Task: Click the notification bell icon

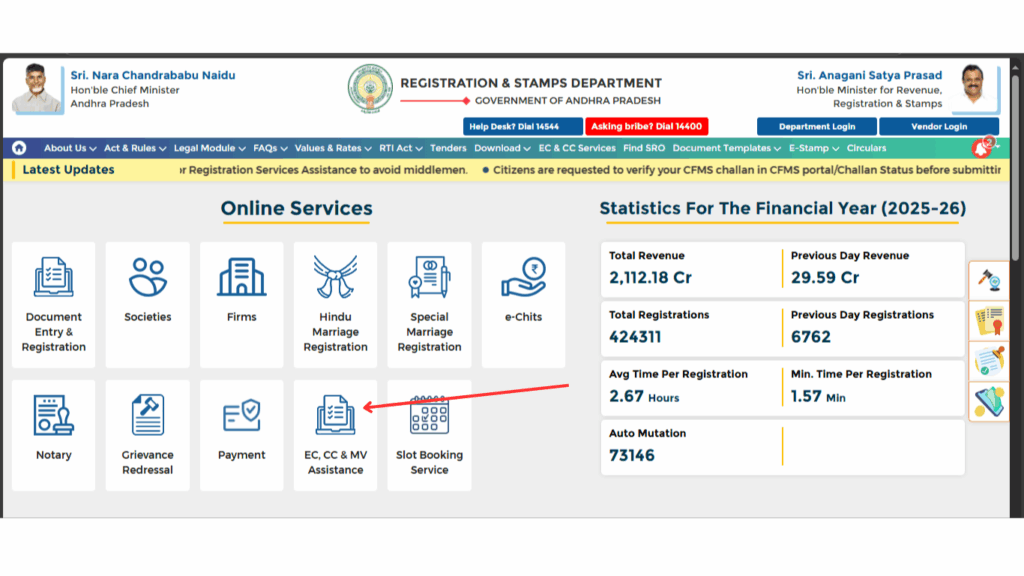Action: pos(983,148)
